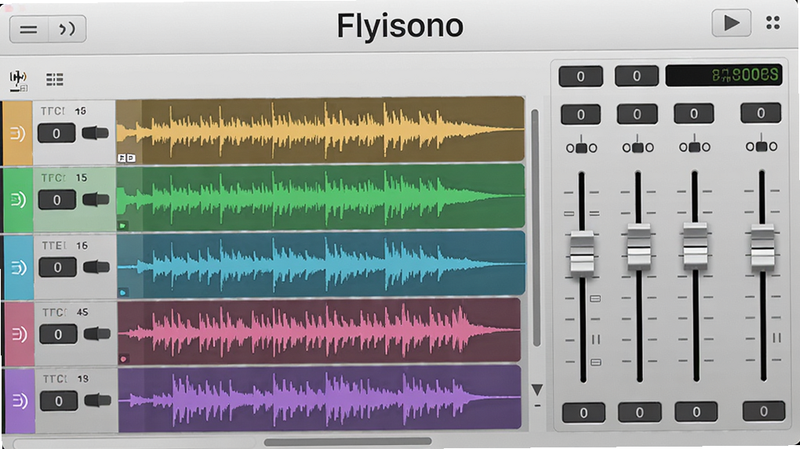The image size is (800, 449).
Task: Click the blue track speaker icon
Action: [x=18, y=267]
